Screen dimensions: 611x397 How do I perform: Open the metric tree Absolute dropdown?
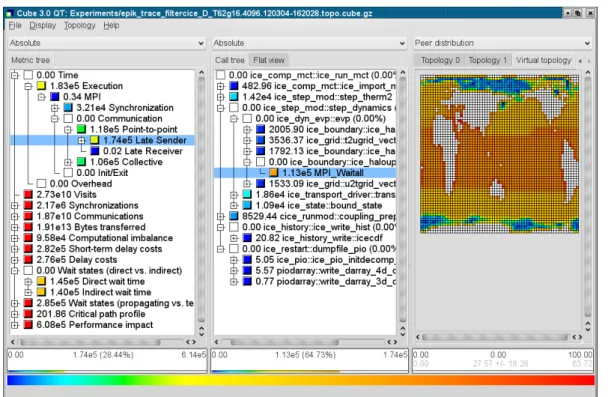[106, 43]
